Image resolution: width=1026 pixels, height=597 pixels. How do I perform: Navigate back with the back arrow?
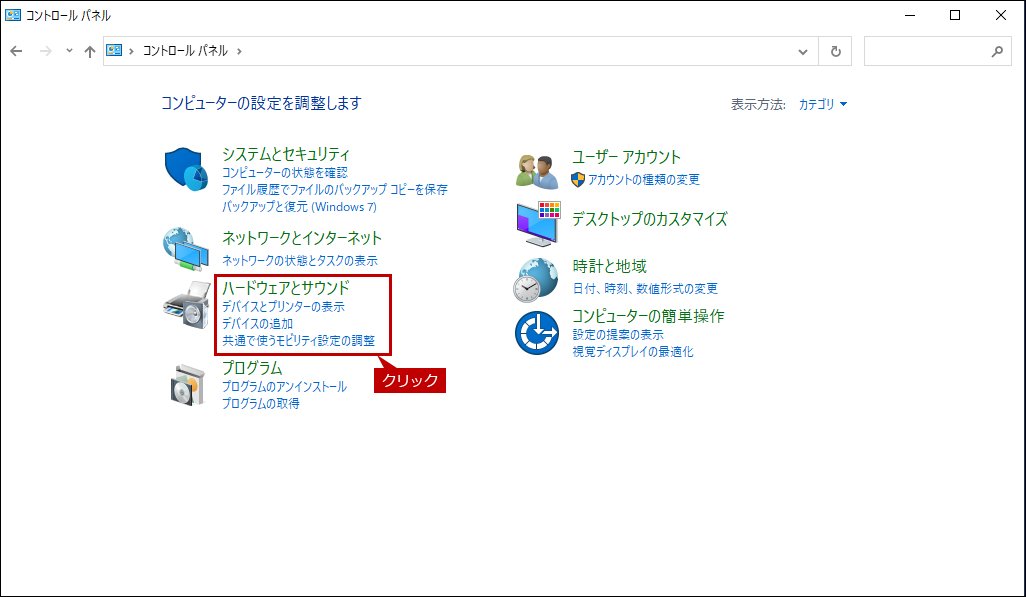pos(17,51)
